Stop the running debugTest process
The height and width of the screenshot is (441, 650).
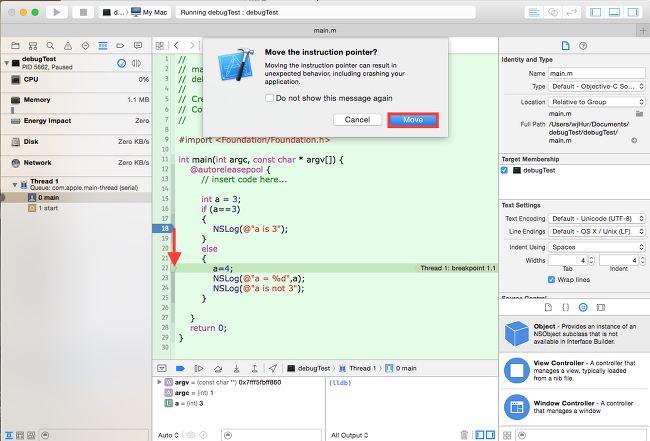tap(83, 12)
